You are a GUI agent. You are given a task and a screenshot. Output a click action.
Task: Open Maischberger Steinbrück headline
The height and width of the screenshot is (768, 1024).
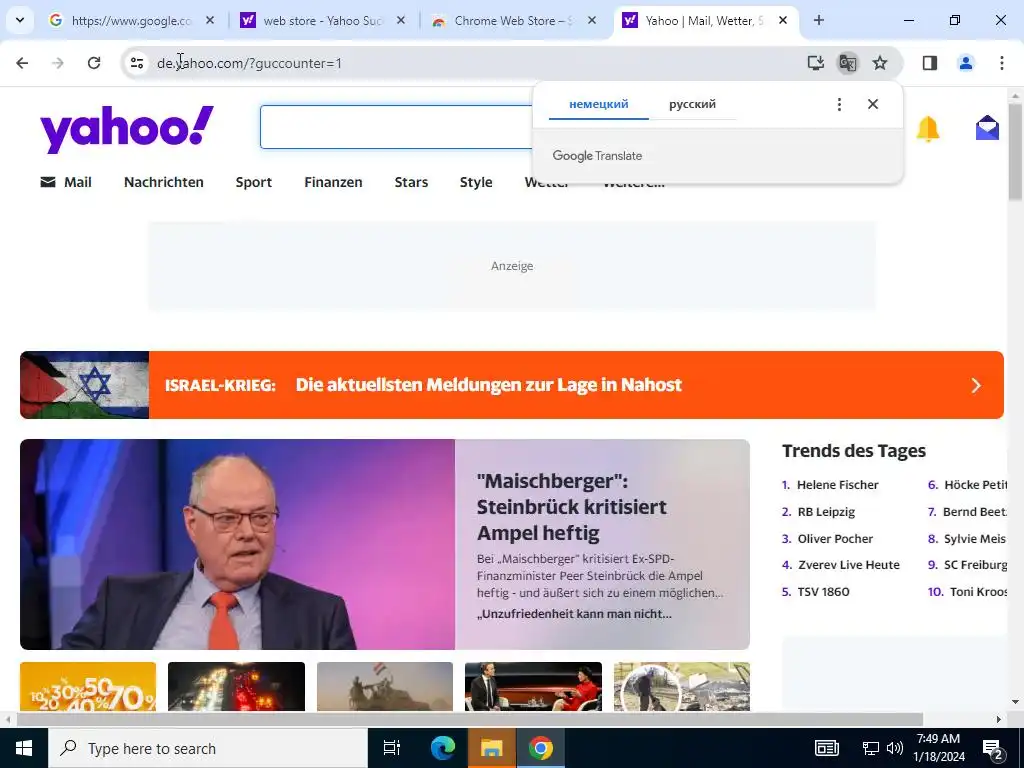[572, 507]
